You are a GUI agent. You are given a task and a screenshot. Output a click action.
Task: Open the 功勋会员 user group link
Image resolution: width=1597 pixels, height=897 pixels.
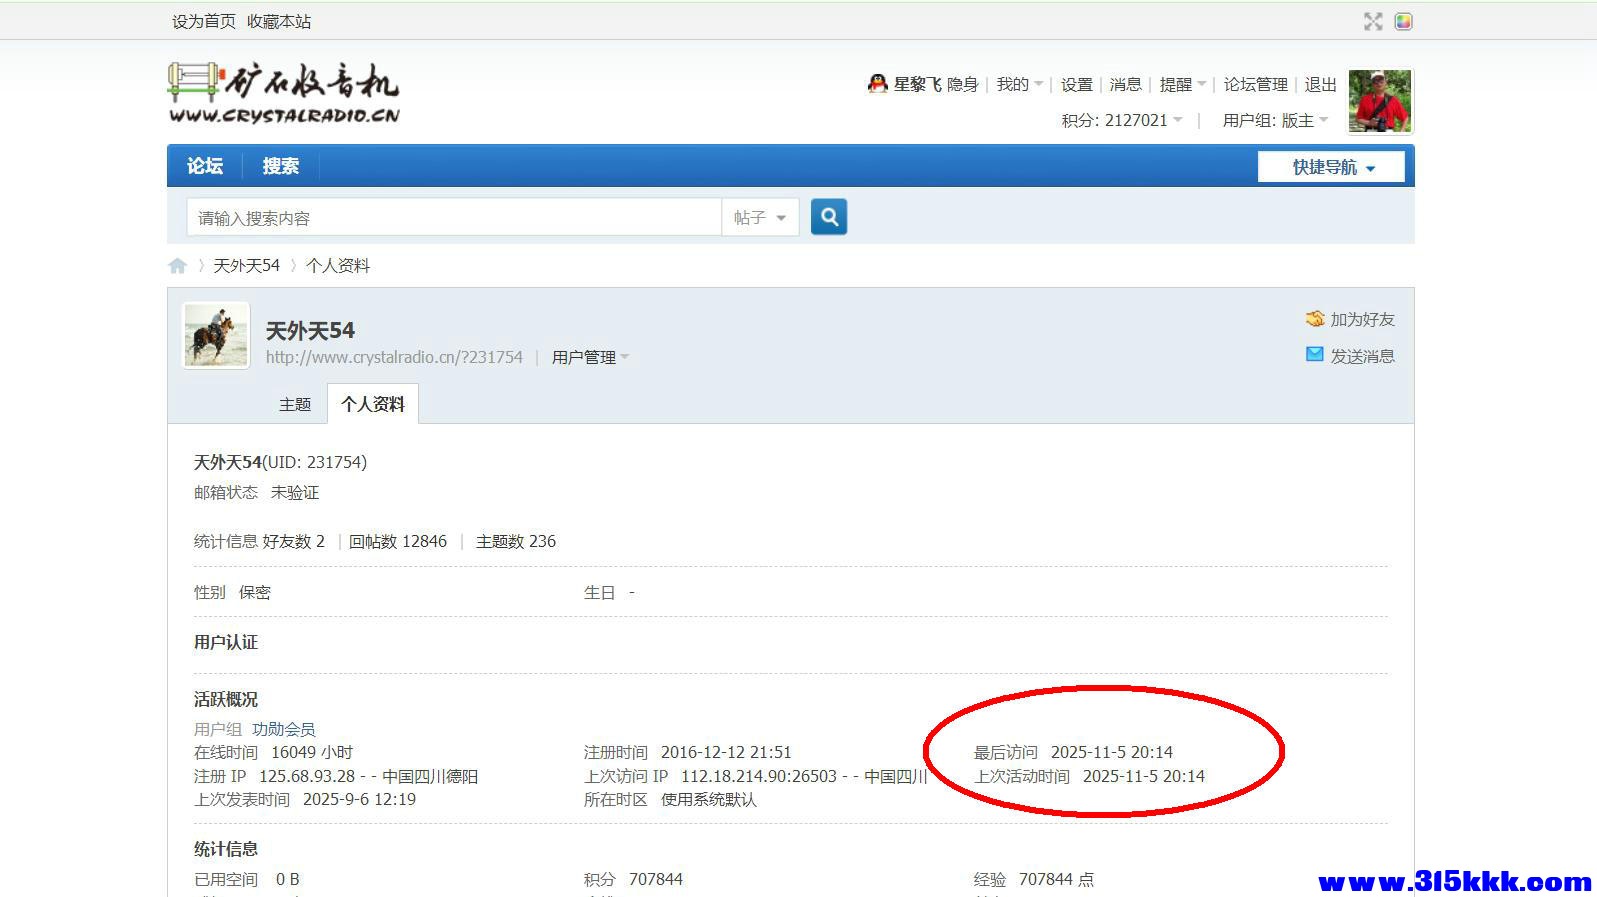tap(284, 729)
